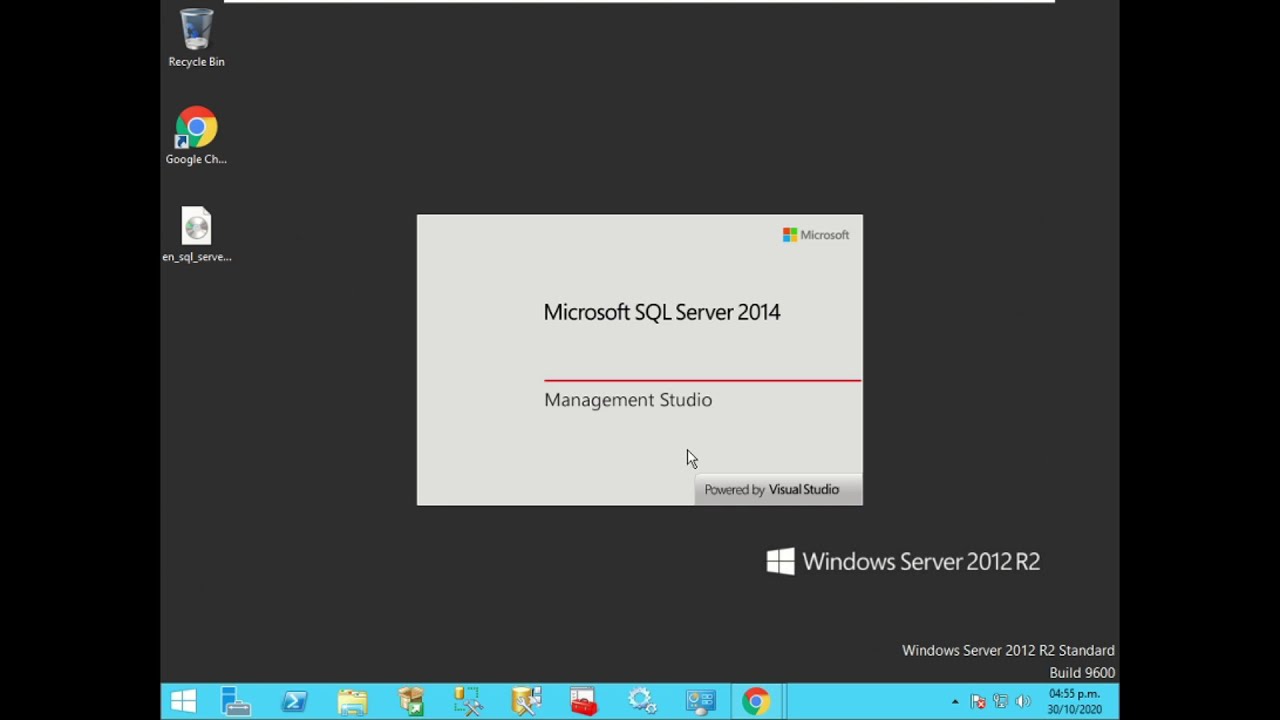Launch Server Manager from the taskbar
The height and width of the screenshot is (720, 1280).
coord(236,701)
